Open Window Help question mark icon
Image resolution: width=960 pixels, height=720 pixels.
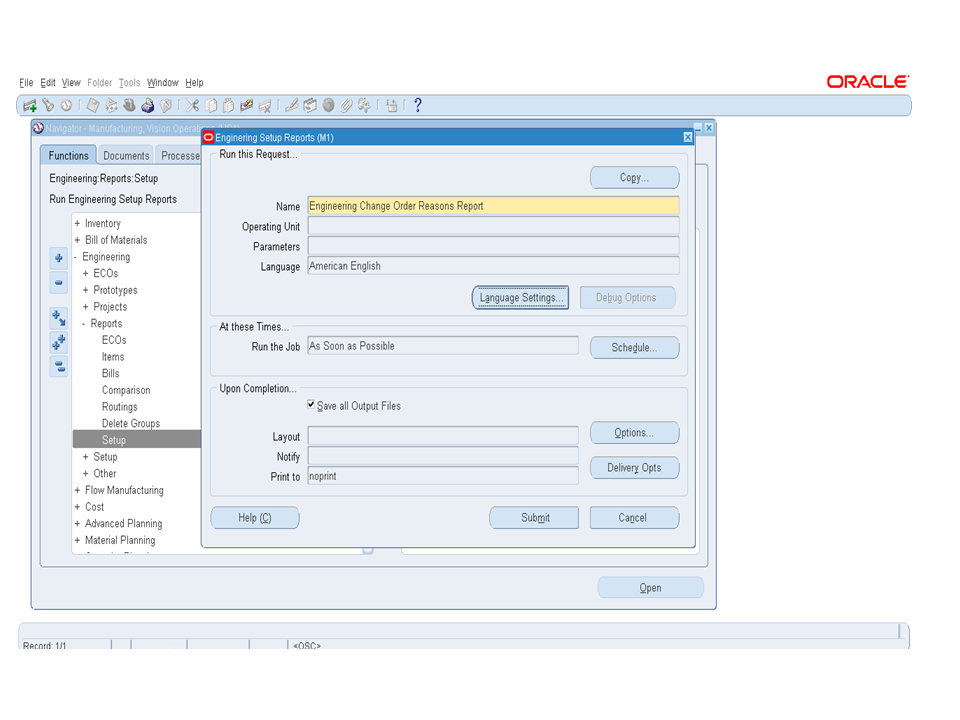point(417,105)
